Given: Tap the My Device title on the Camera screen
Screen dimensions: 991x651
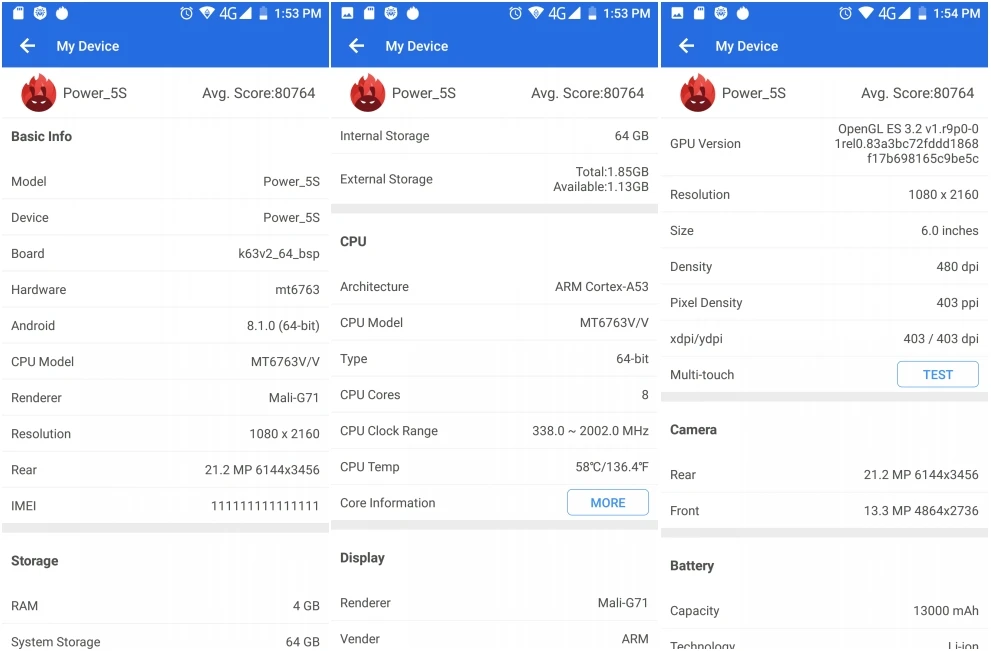Looking at the screenshot, I should pyautogui.click(x=747, y=46).
